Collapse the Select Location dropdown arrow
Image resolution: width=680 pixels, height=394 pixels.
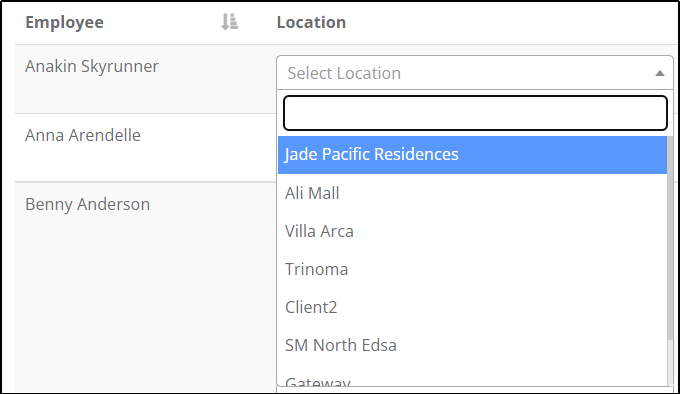[x=660, y=73]
